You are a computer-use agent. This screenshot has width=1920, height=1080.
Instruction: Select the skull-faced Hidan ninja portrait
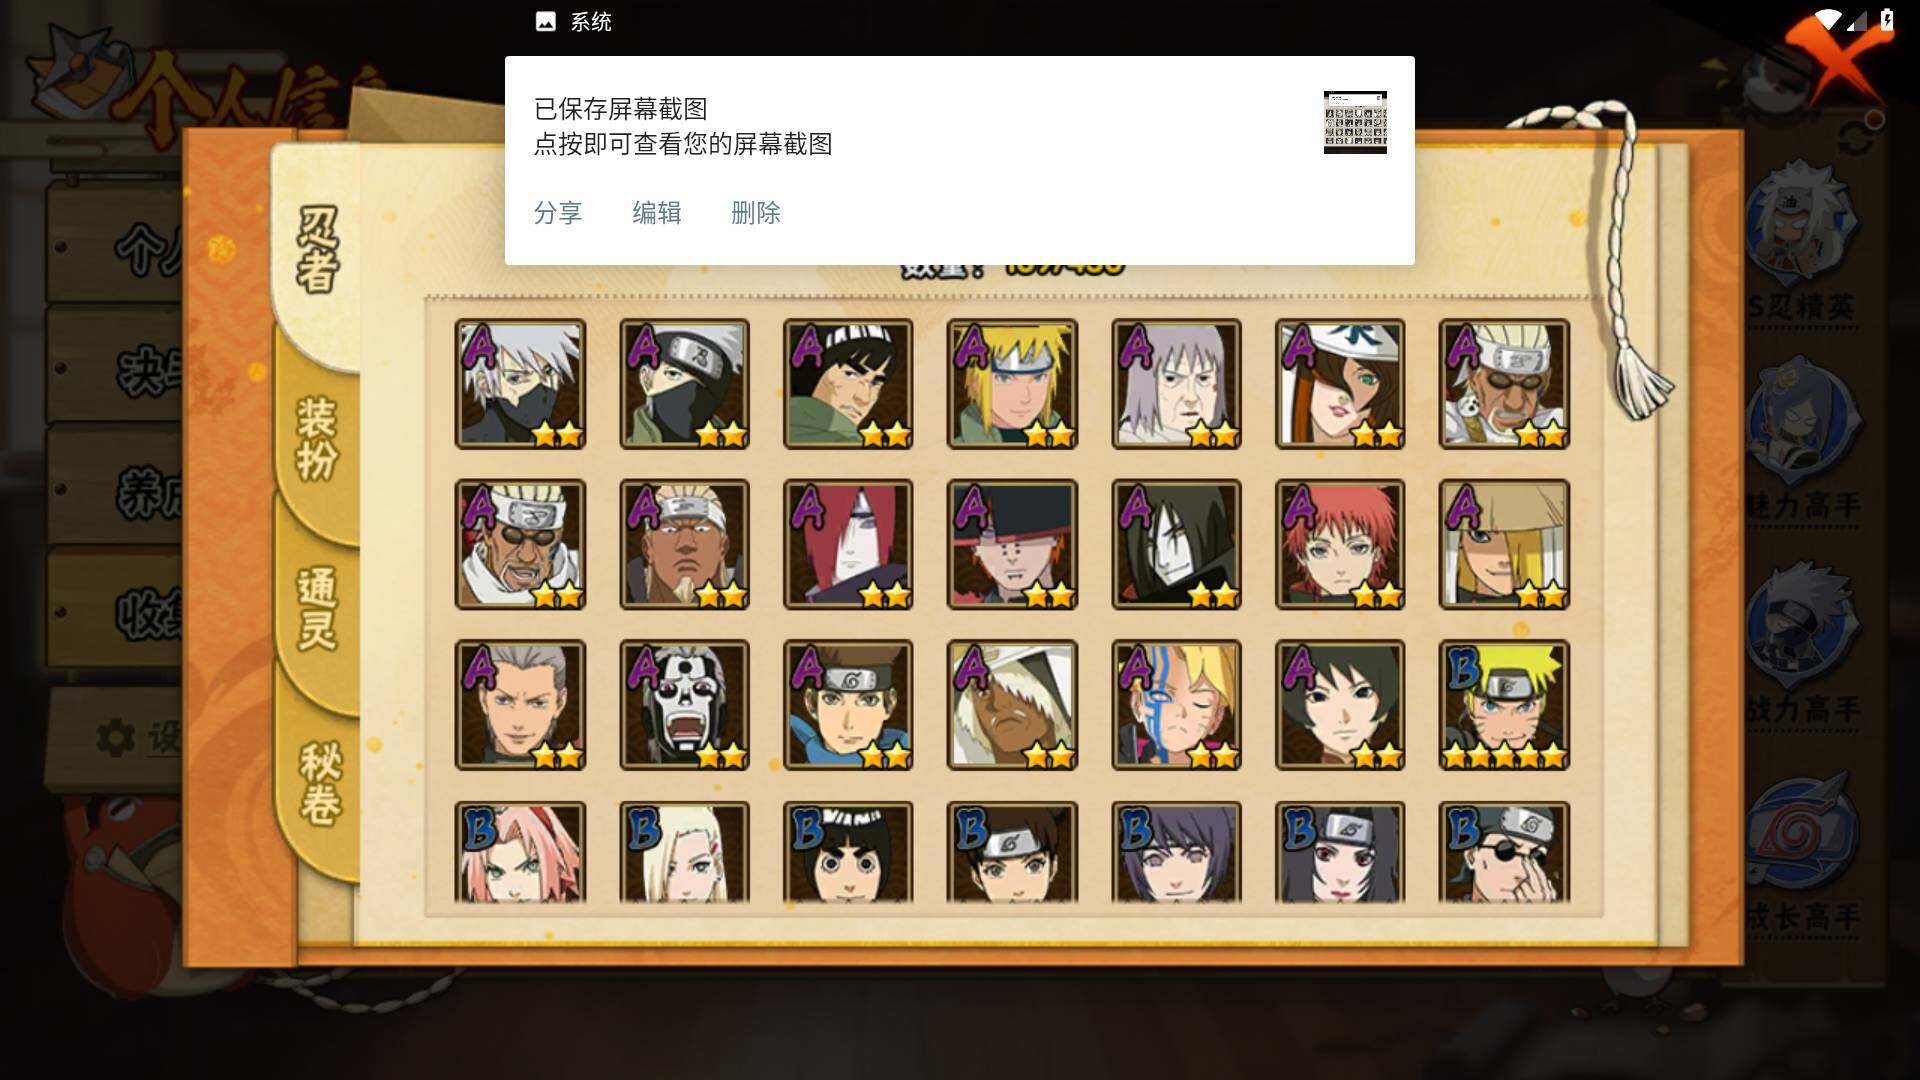click(684, 705)
